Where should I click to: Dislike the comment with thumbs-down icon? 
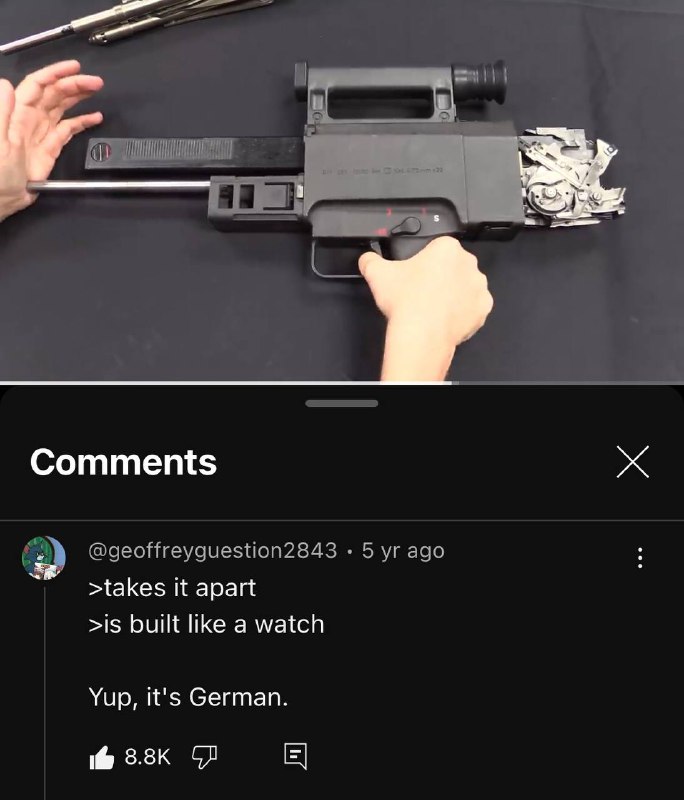[x=204, y=757]
